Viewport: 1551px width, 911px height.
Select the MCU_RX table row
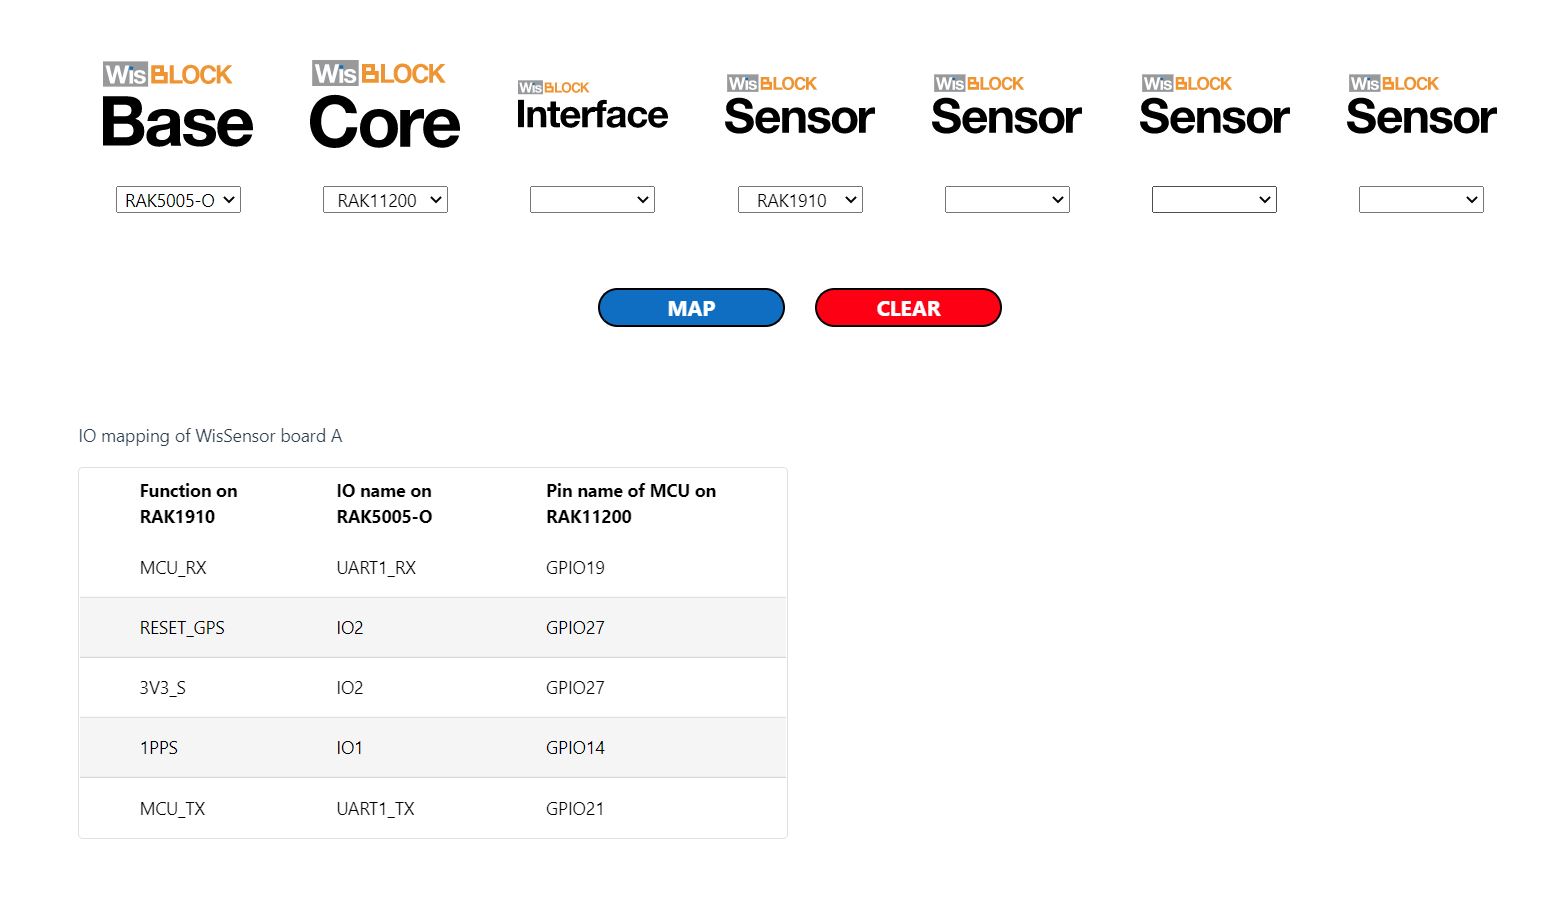(432, 568)
